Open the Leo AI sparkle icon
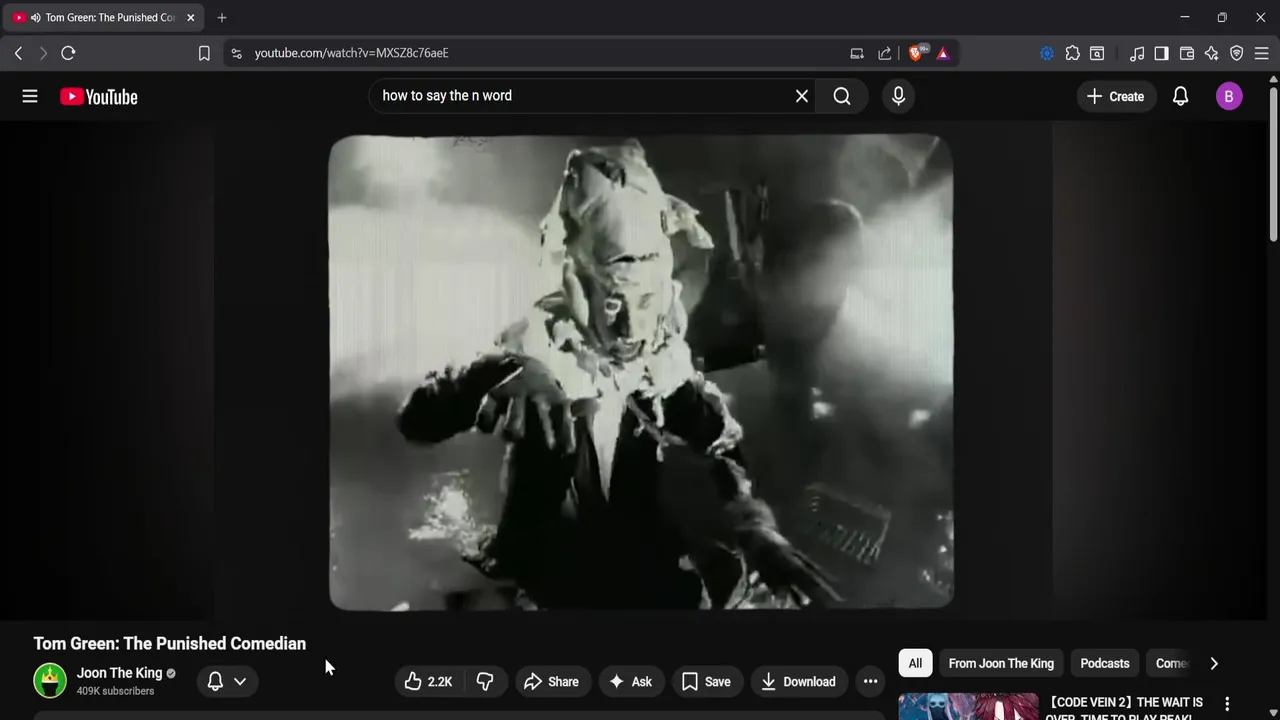This screenshot has width=1280, height=720. [1212, 53]
